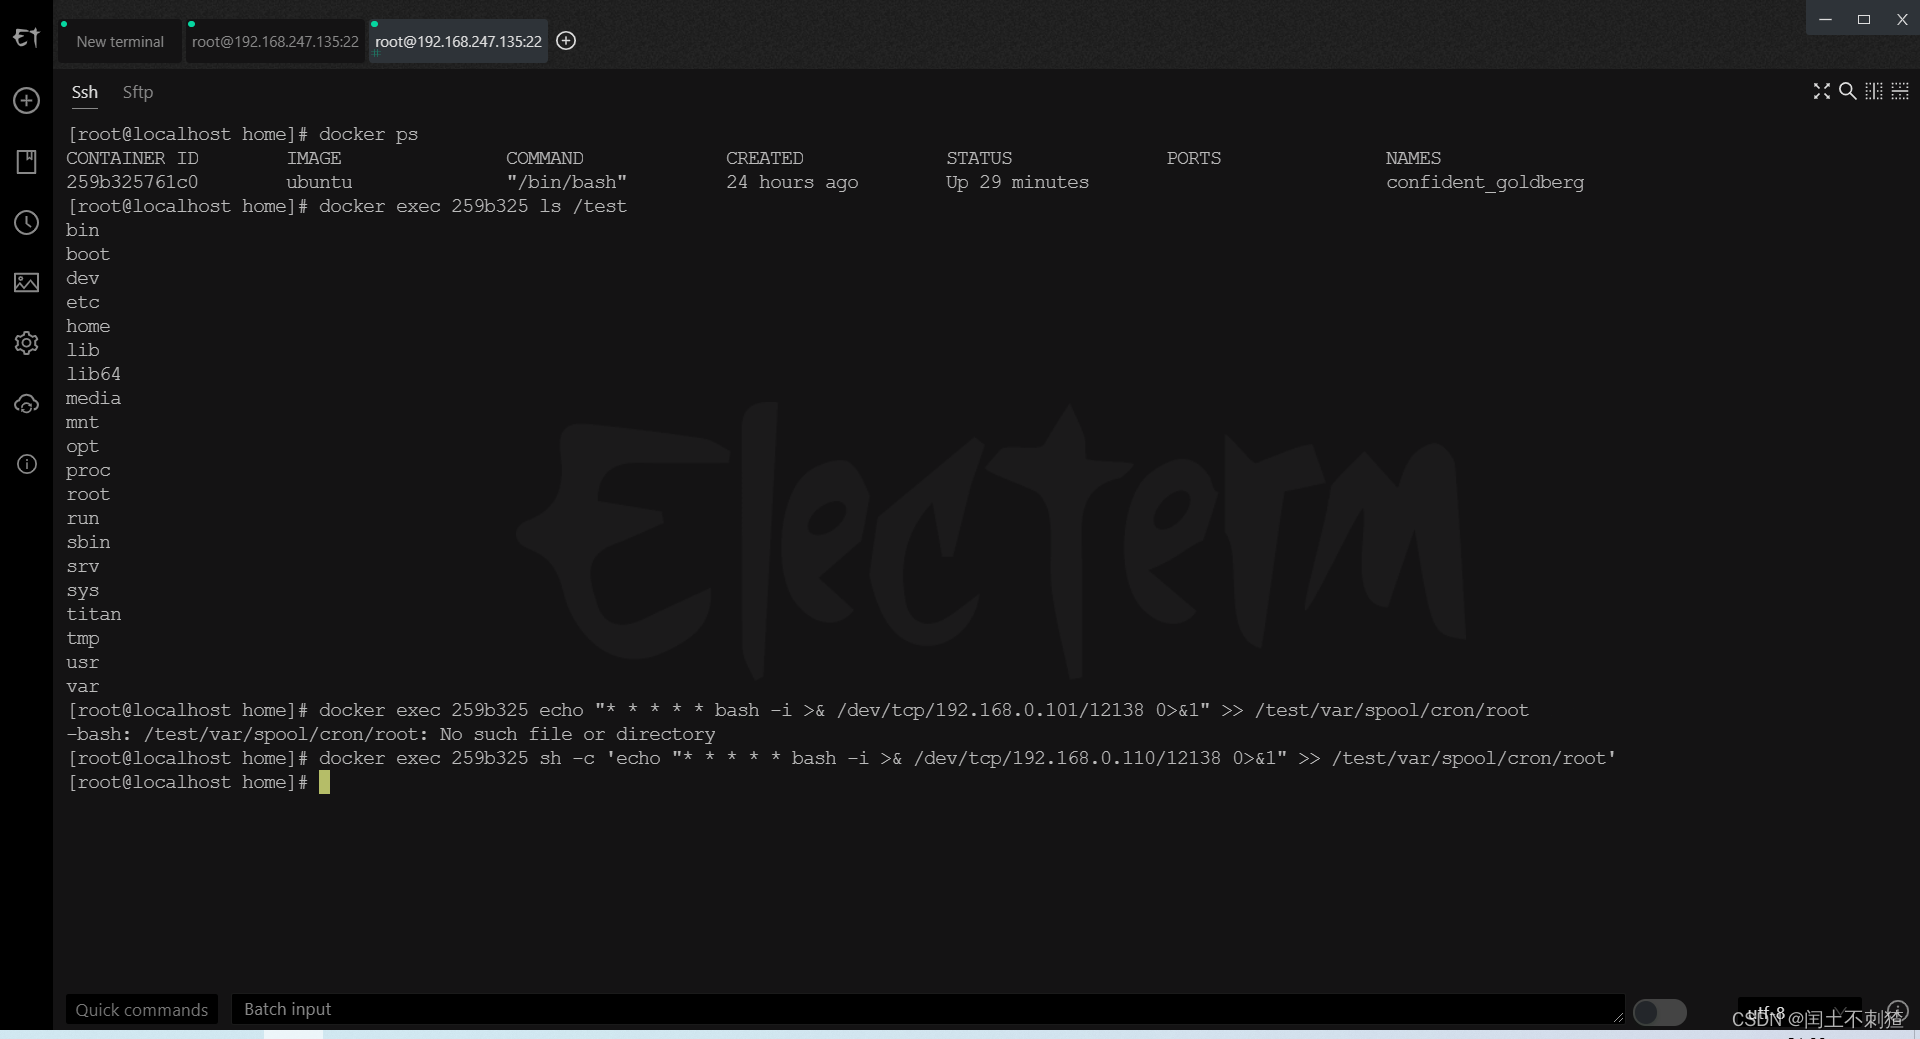Open the utf-8 encoding dropdown

point(1799,1012)
